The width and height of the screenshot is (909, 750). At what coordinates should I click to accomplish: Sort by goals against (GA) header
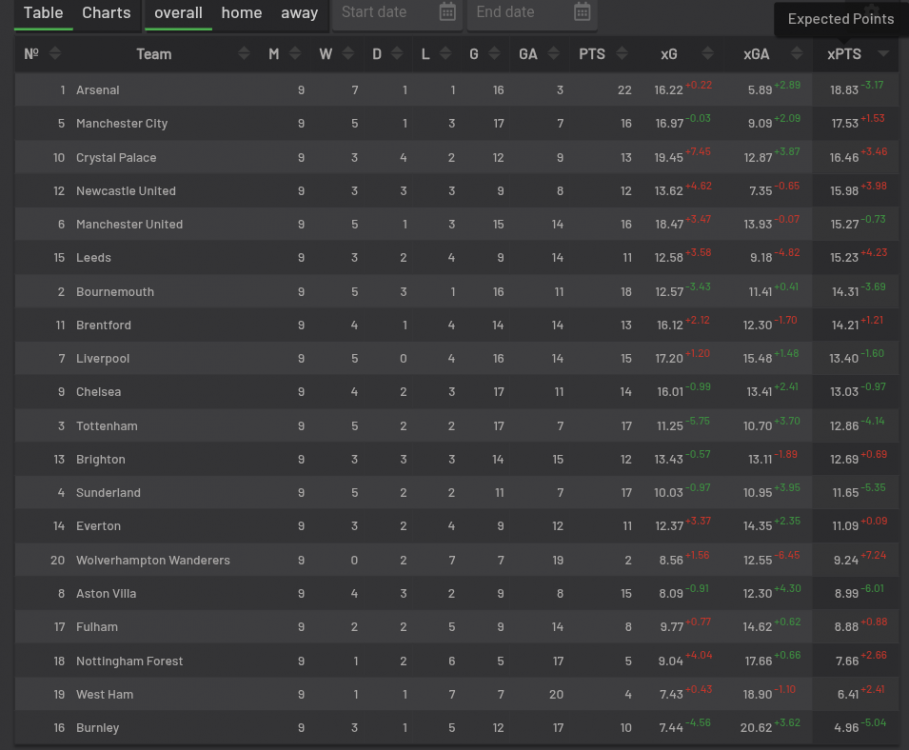528,54
